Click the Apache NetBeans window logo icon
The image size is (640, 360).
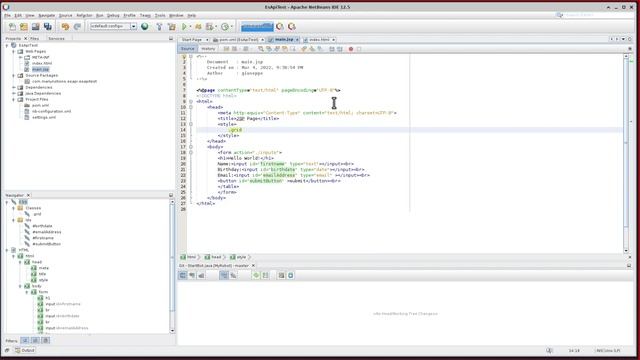tap(6, 7)
